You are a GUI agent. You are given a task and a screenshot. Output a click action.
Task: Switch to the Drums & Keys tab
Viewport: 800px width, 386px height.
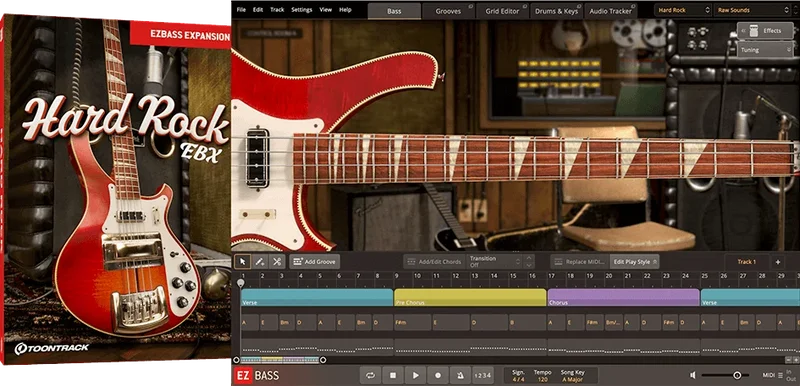click(x=558, y=11)
